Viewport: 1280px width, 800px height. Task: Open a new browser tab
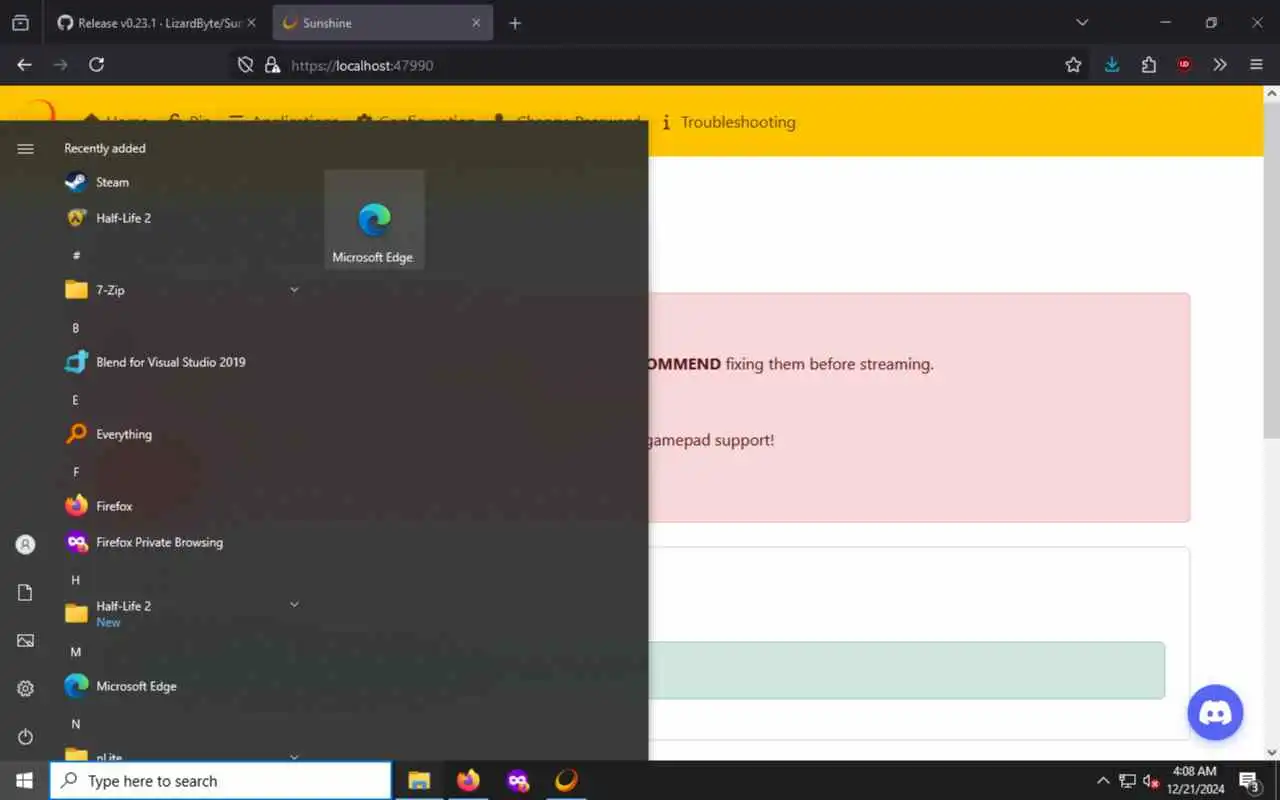pyautogui.click(x=515, y=23)
